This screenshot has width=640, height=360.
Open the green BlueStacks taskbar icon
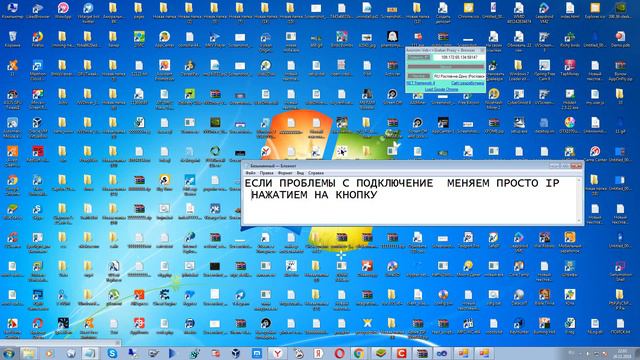(381, 353)
